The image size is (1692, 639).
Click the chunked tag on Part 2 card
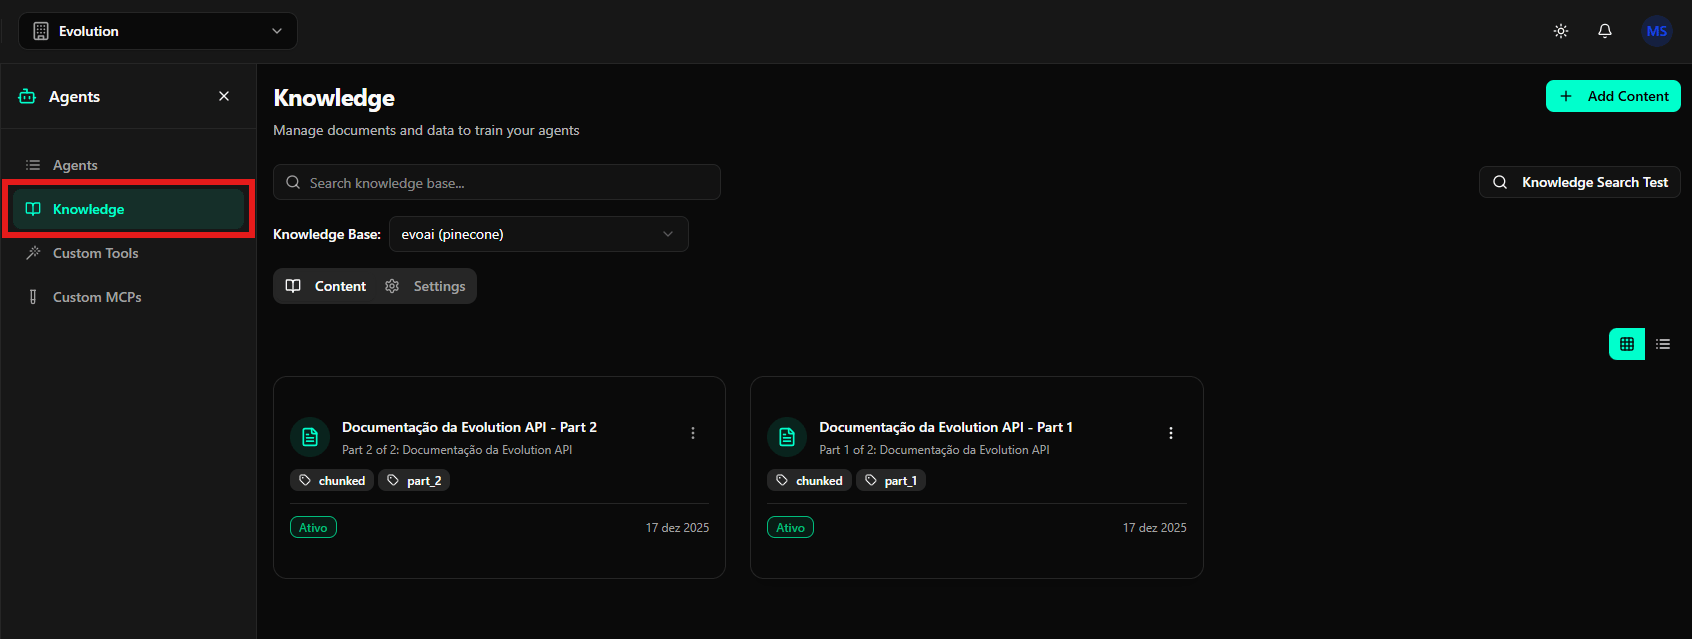(x=332, y=481)
